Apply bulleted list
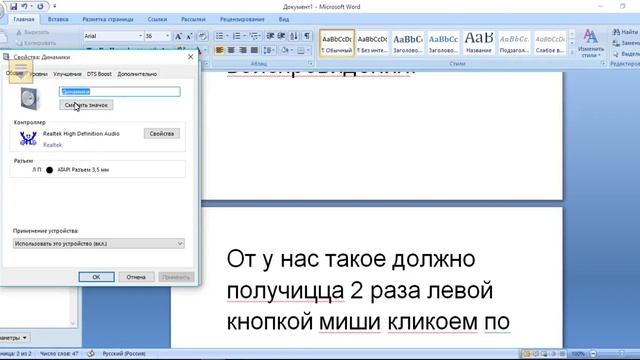This screenshot has height=360, width=640. click(219, 36)
